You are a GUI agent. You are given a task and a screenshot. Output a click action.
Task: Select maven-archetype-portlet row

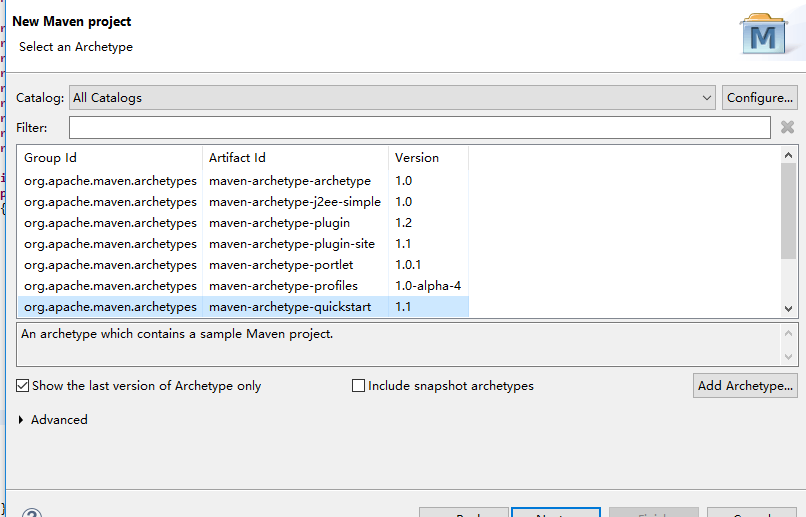[243, 265]
